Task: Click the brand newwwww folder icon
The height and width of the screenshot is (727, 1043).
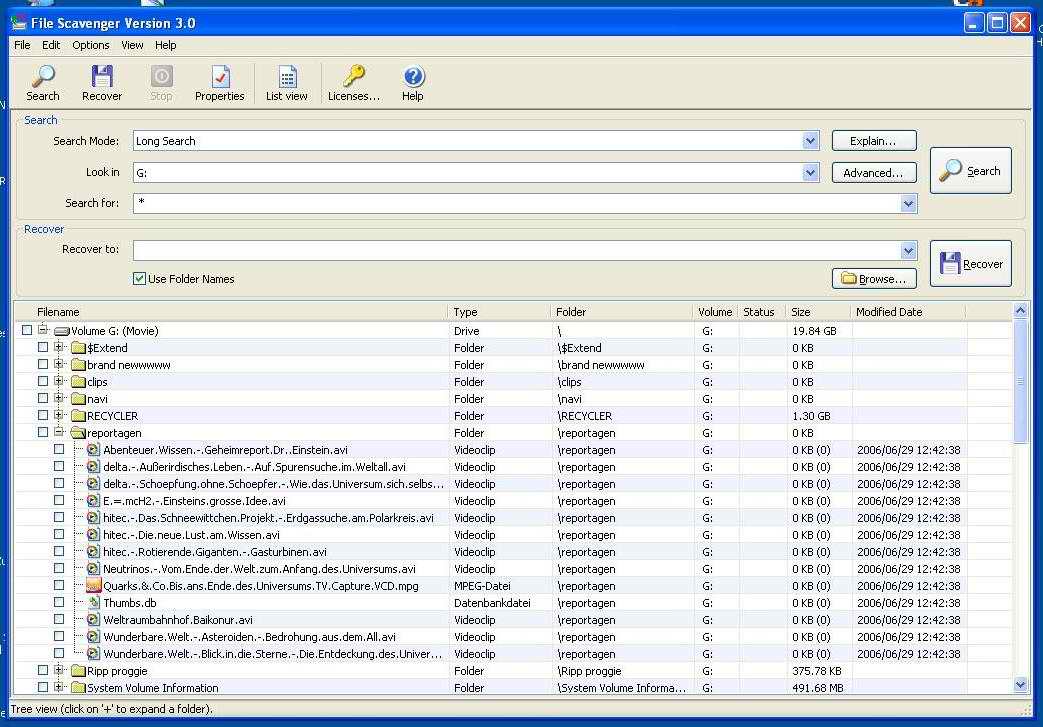Action: 78,365
